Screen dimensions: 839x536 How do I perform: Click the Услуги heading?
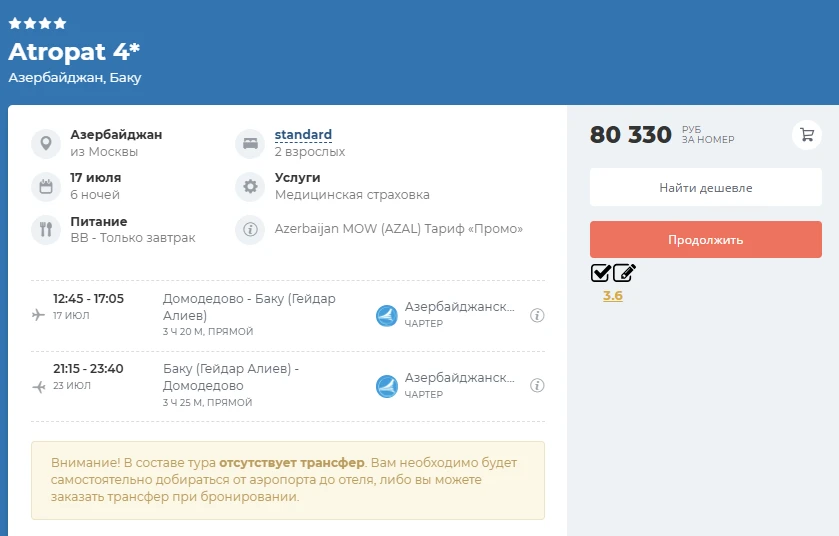click(x=298, y=178)
